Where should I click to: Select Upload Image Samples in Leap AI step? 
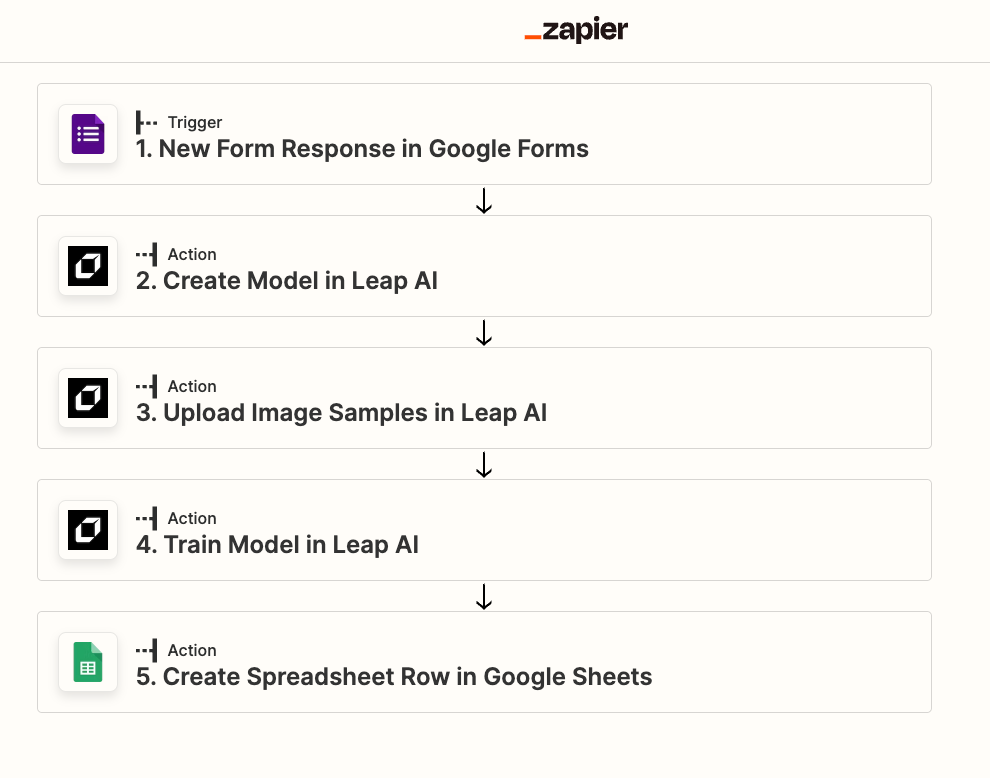484,398
